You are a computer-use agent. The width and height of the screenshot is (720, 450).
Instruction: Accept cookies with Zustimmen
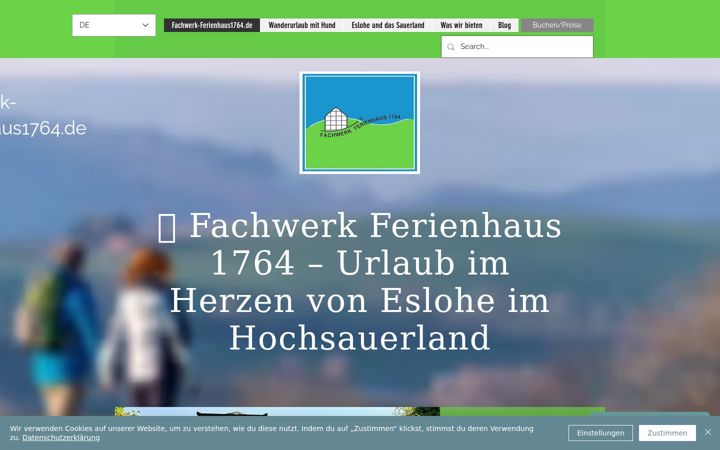coord(667,433)
